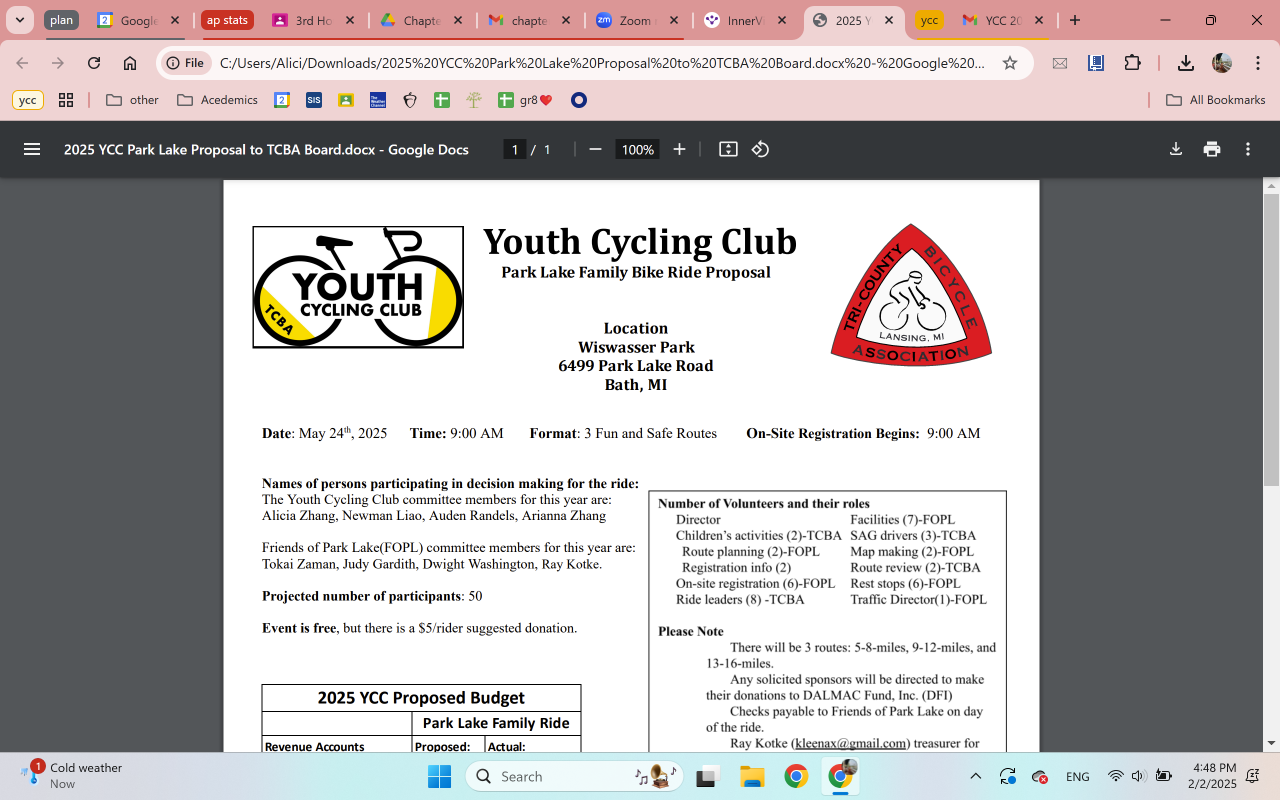Open the Google Classroom bookmark icon
Viewport: 1280px width, 800px height.
[x=346, y=100]
